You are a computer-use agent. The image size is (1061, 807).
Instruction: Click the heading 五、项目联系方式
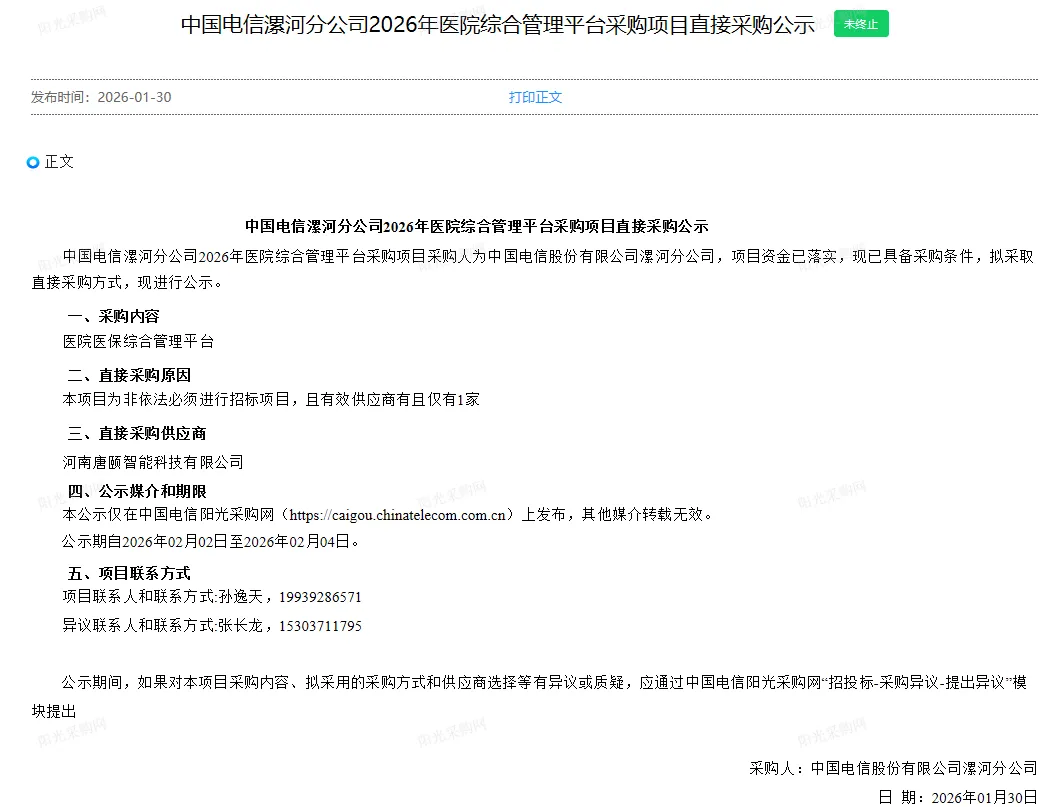click(129, 574)
